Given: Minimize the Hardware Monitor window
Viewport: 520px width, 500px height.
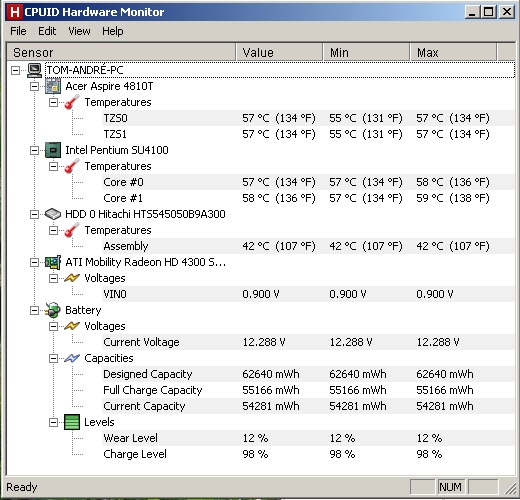Looking at the screenshot, I should [x=472, y=12].
